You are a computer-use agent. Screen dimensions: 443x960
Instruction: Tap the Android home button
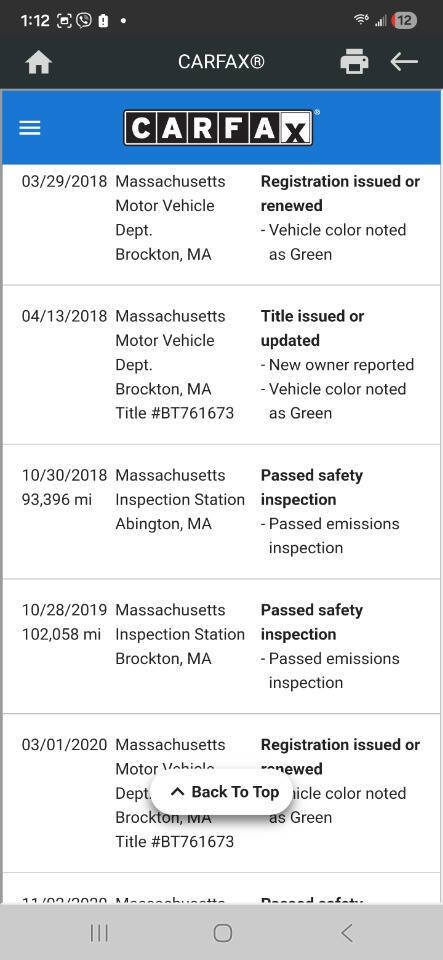pos(223,933)
